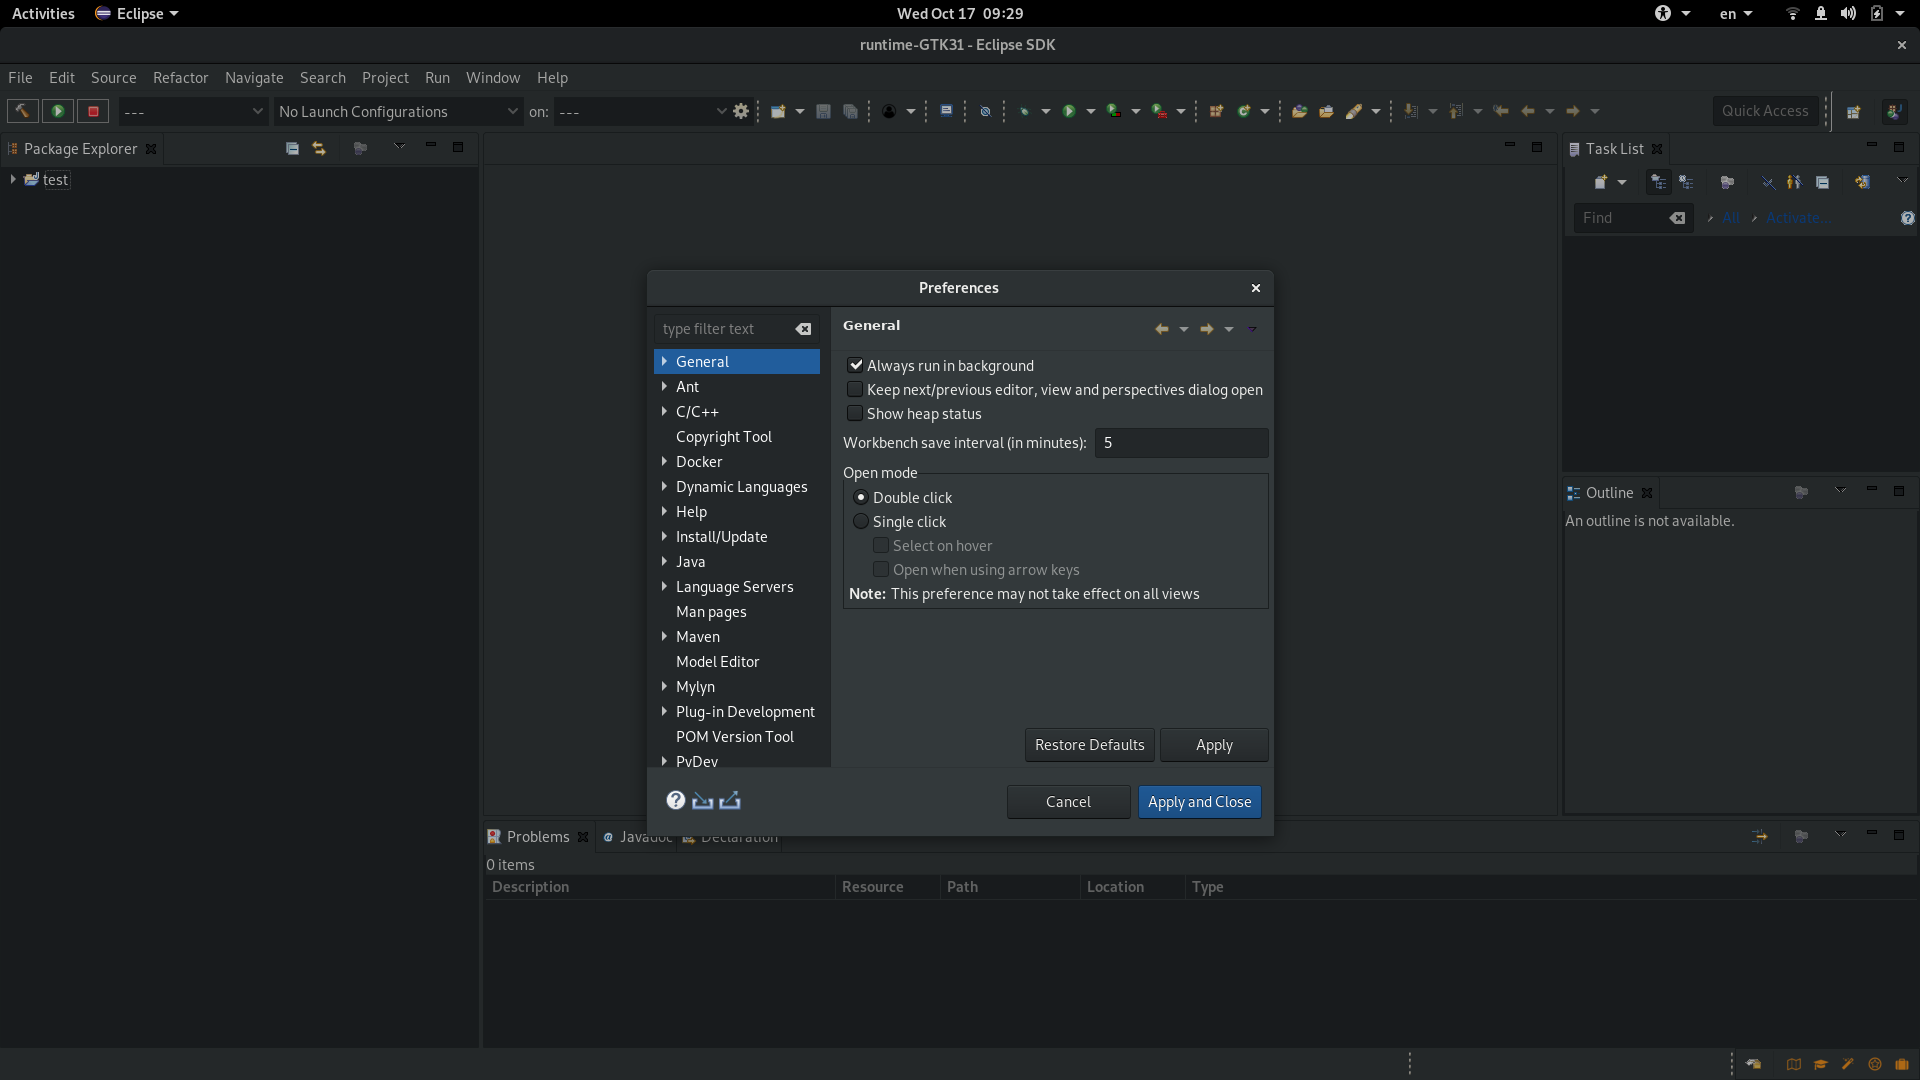Open the system volume indicator
The width and height of the screenshot is (1920, 1080).
[1848, 13]
